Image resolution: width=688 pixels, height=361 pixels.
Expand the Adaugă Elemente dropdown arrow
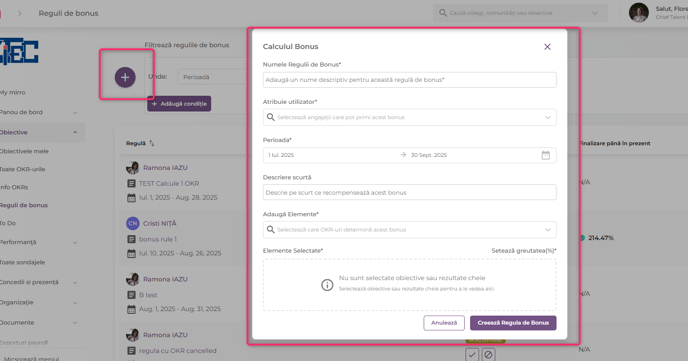(x=548, y=230)
